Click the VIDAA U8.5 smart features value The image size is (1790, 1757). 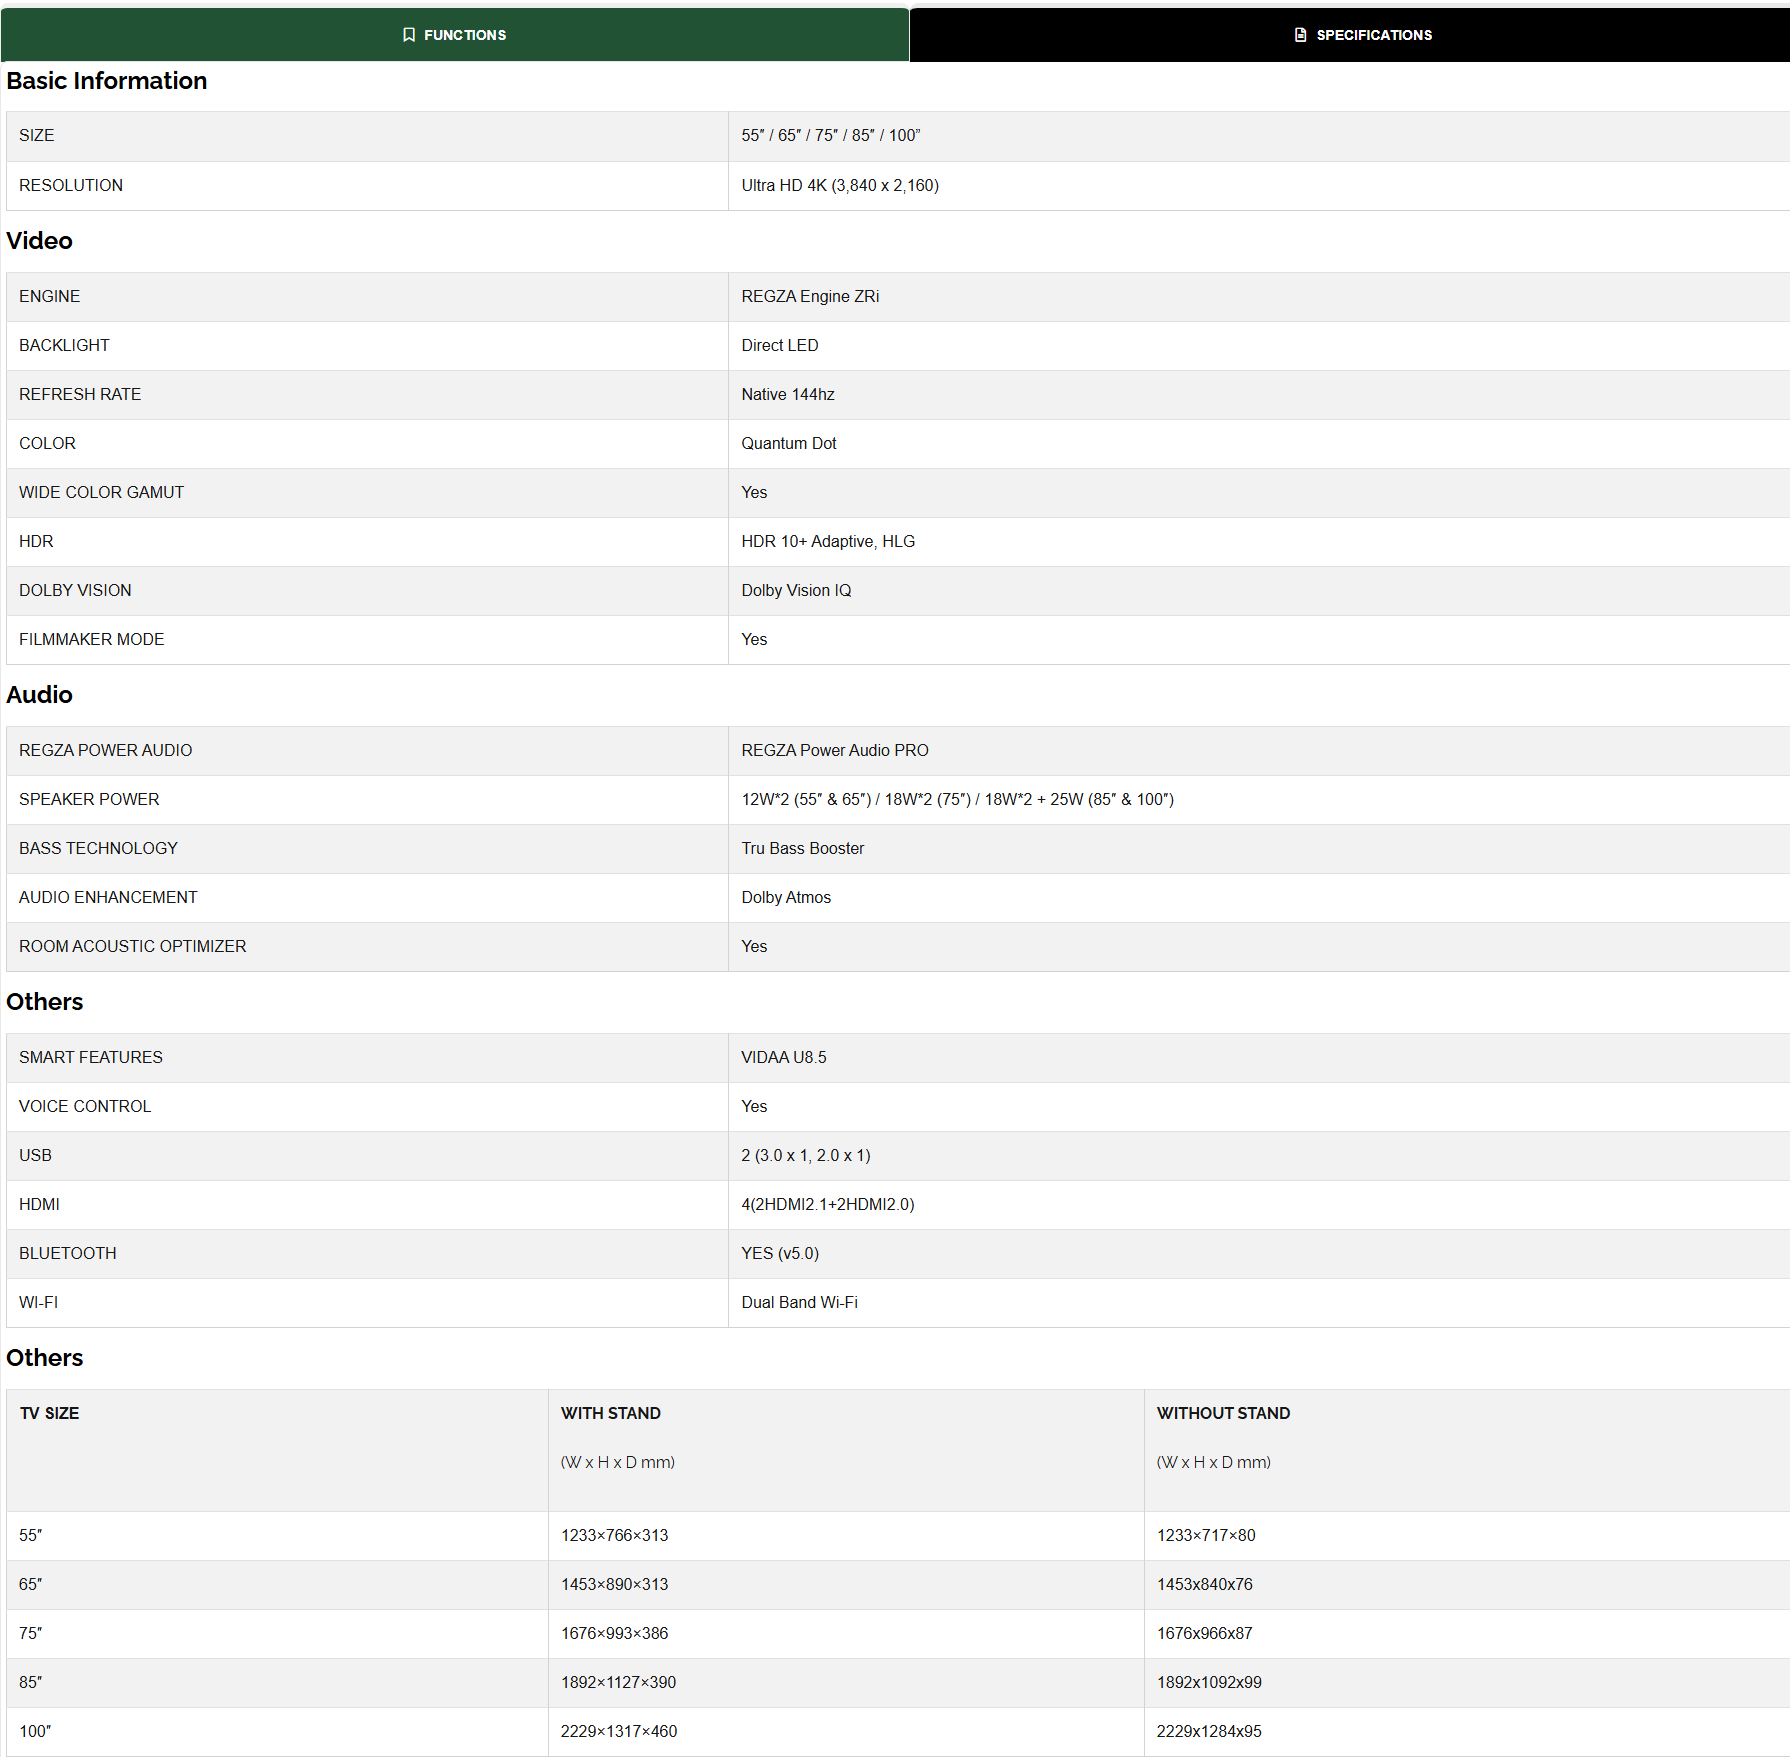[x=783, y=1057]
